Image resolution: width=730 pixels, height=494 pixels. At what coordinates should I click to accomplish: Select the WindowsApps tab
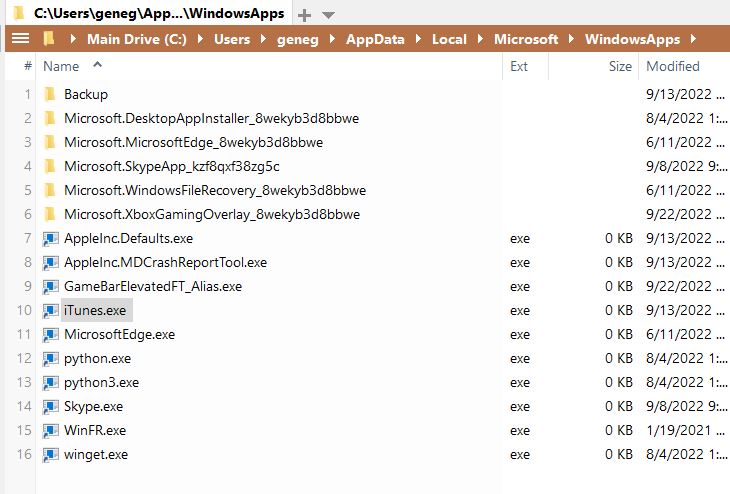[150, 13]
